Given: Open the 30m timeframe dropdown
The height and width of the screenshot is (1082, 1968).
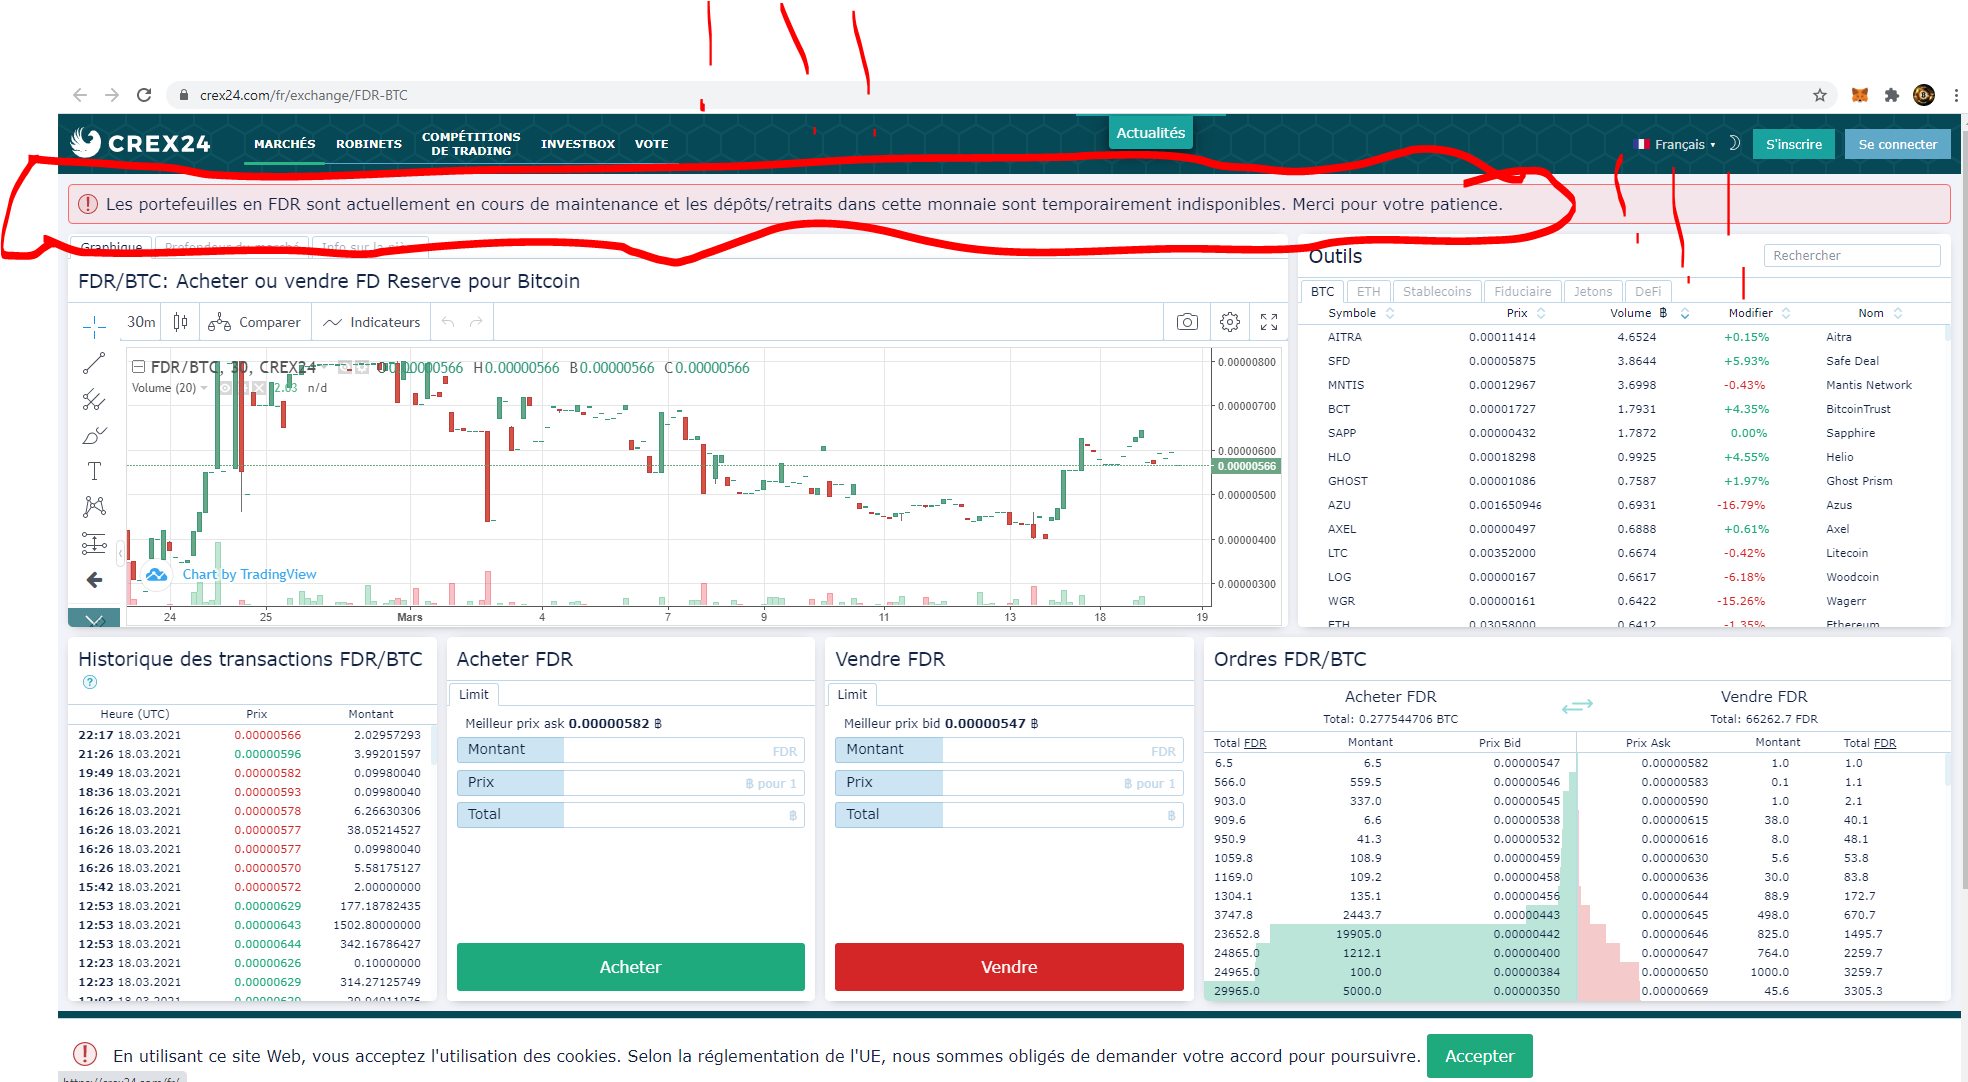Looking at the screenshot, I should [x=141, y=322].
